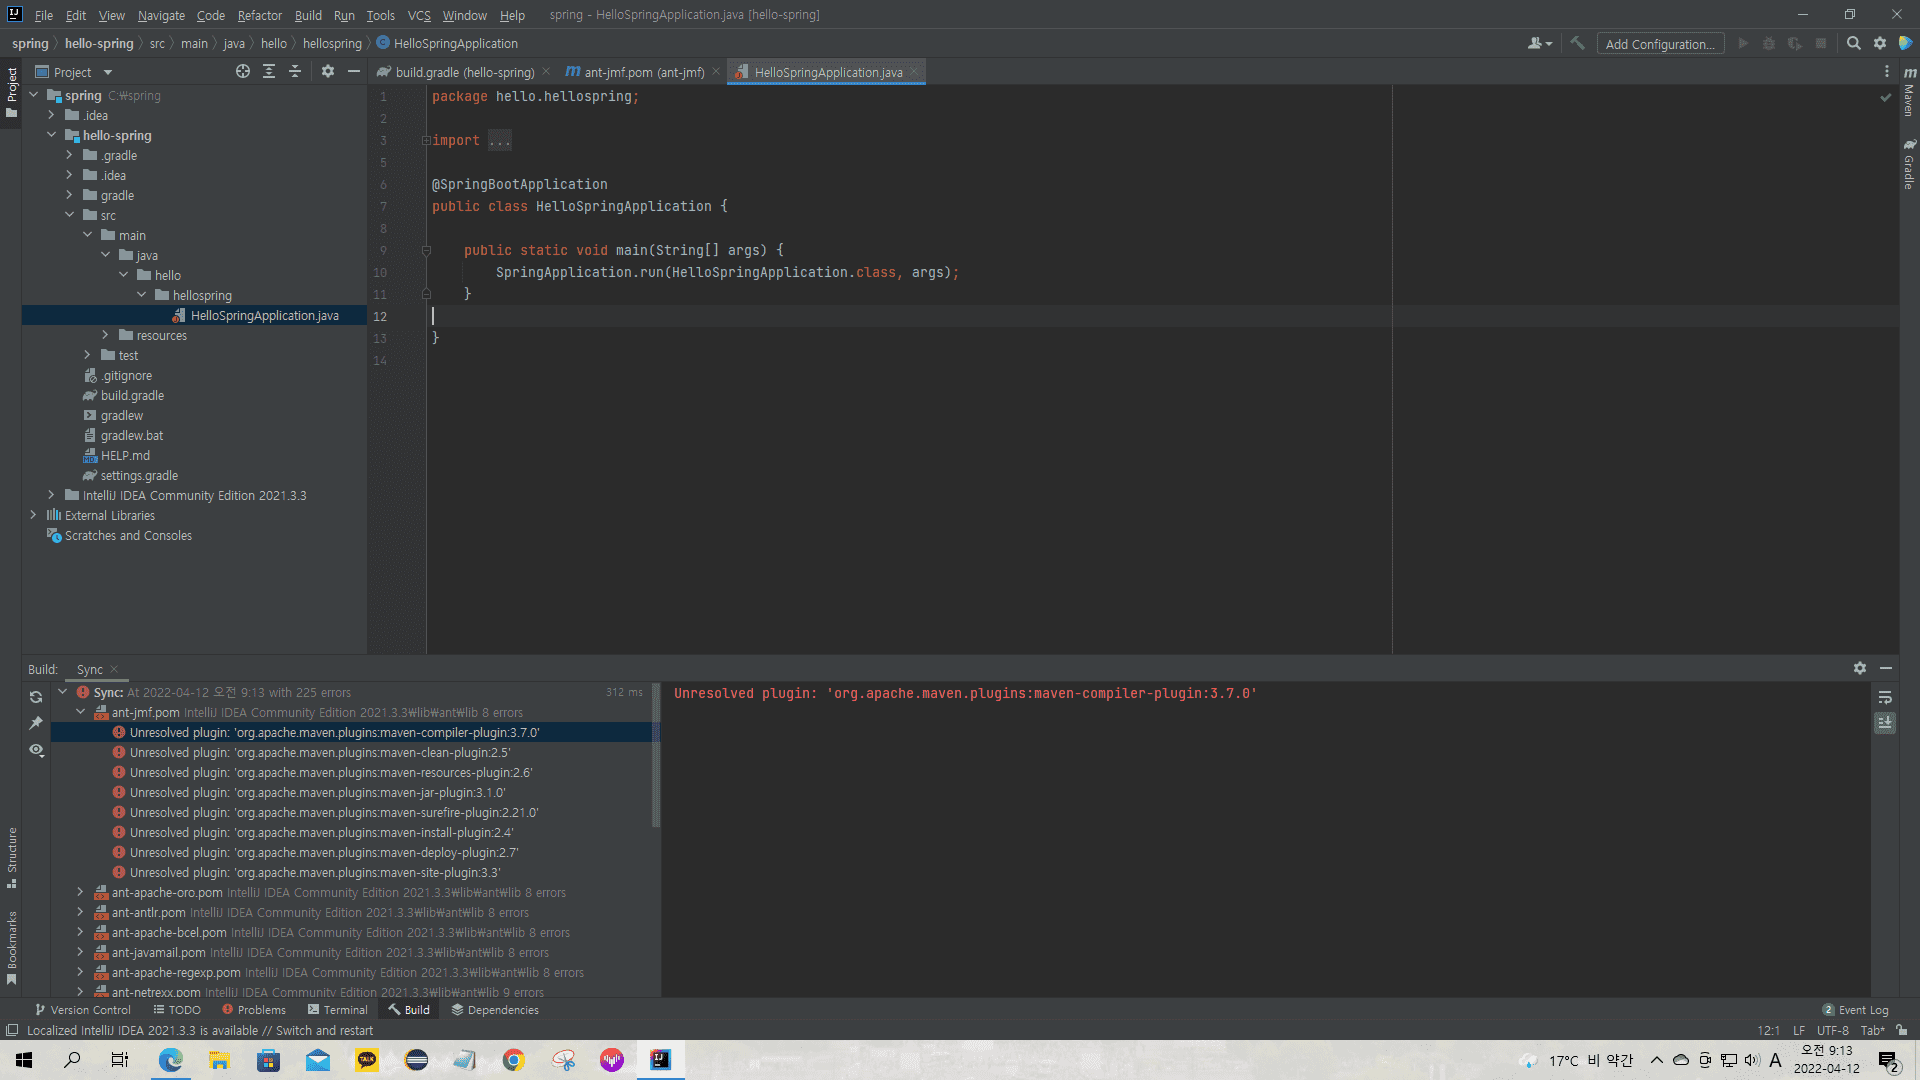
Task: Toggle the Project side tab
Action: coord(12,92)
